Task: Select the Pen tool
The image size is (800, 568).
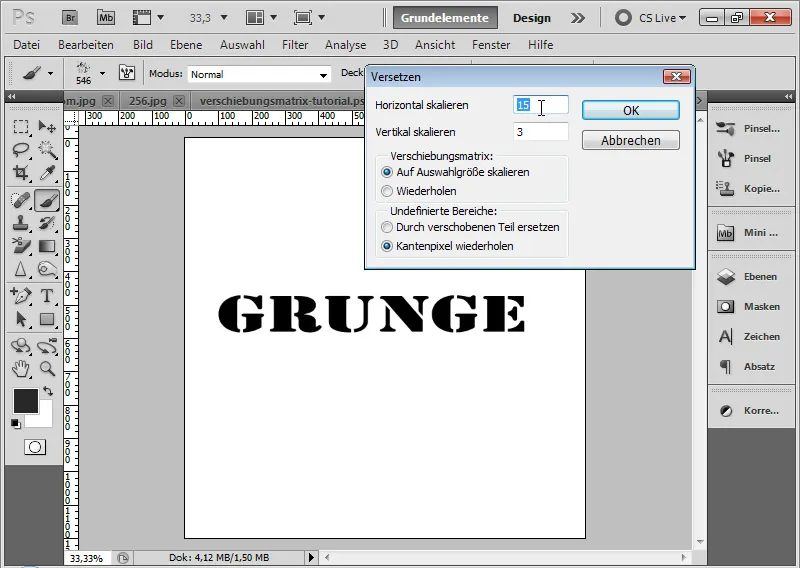Action: click(21, 295)
